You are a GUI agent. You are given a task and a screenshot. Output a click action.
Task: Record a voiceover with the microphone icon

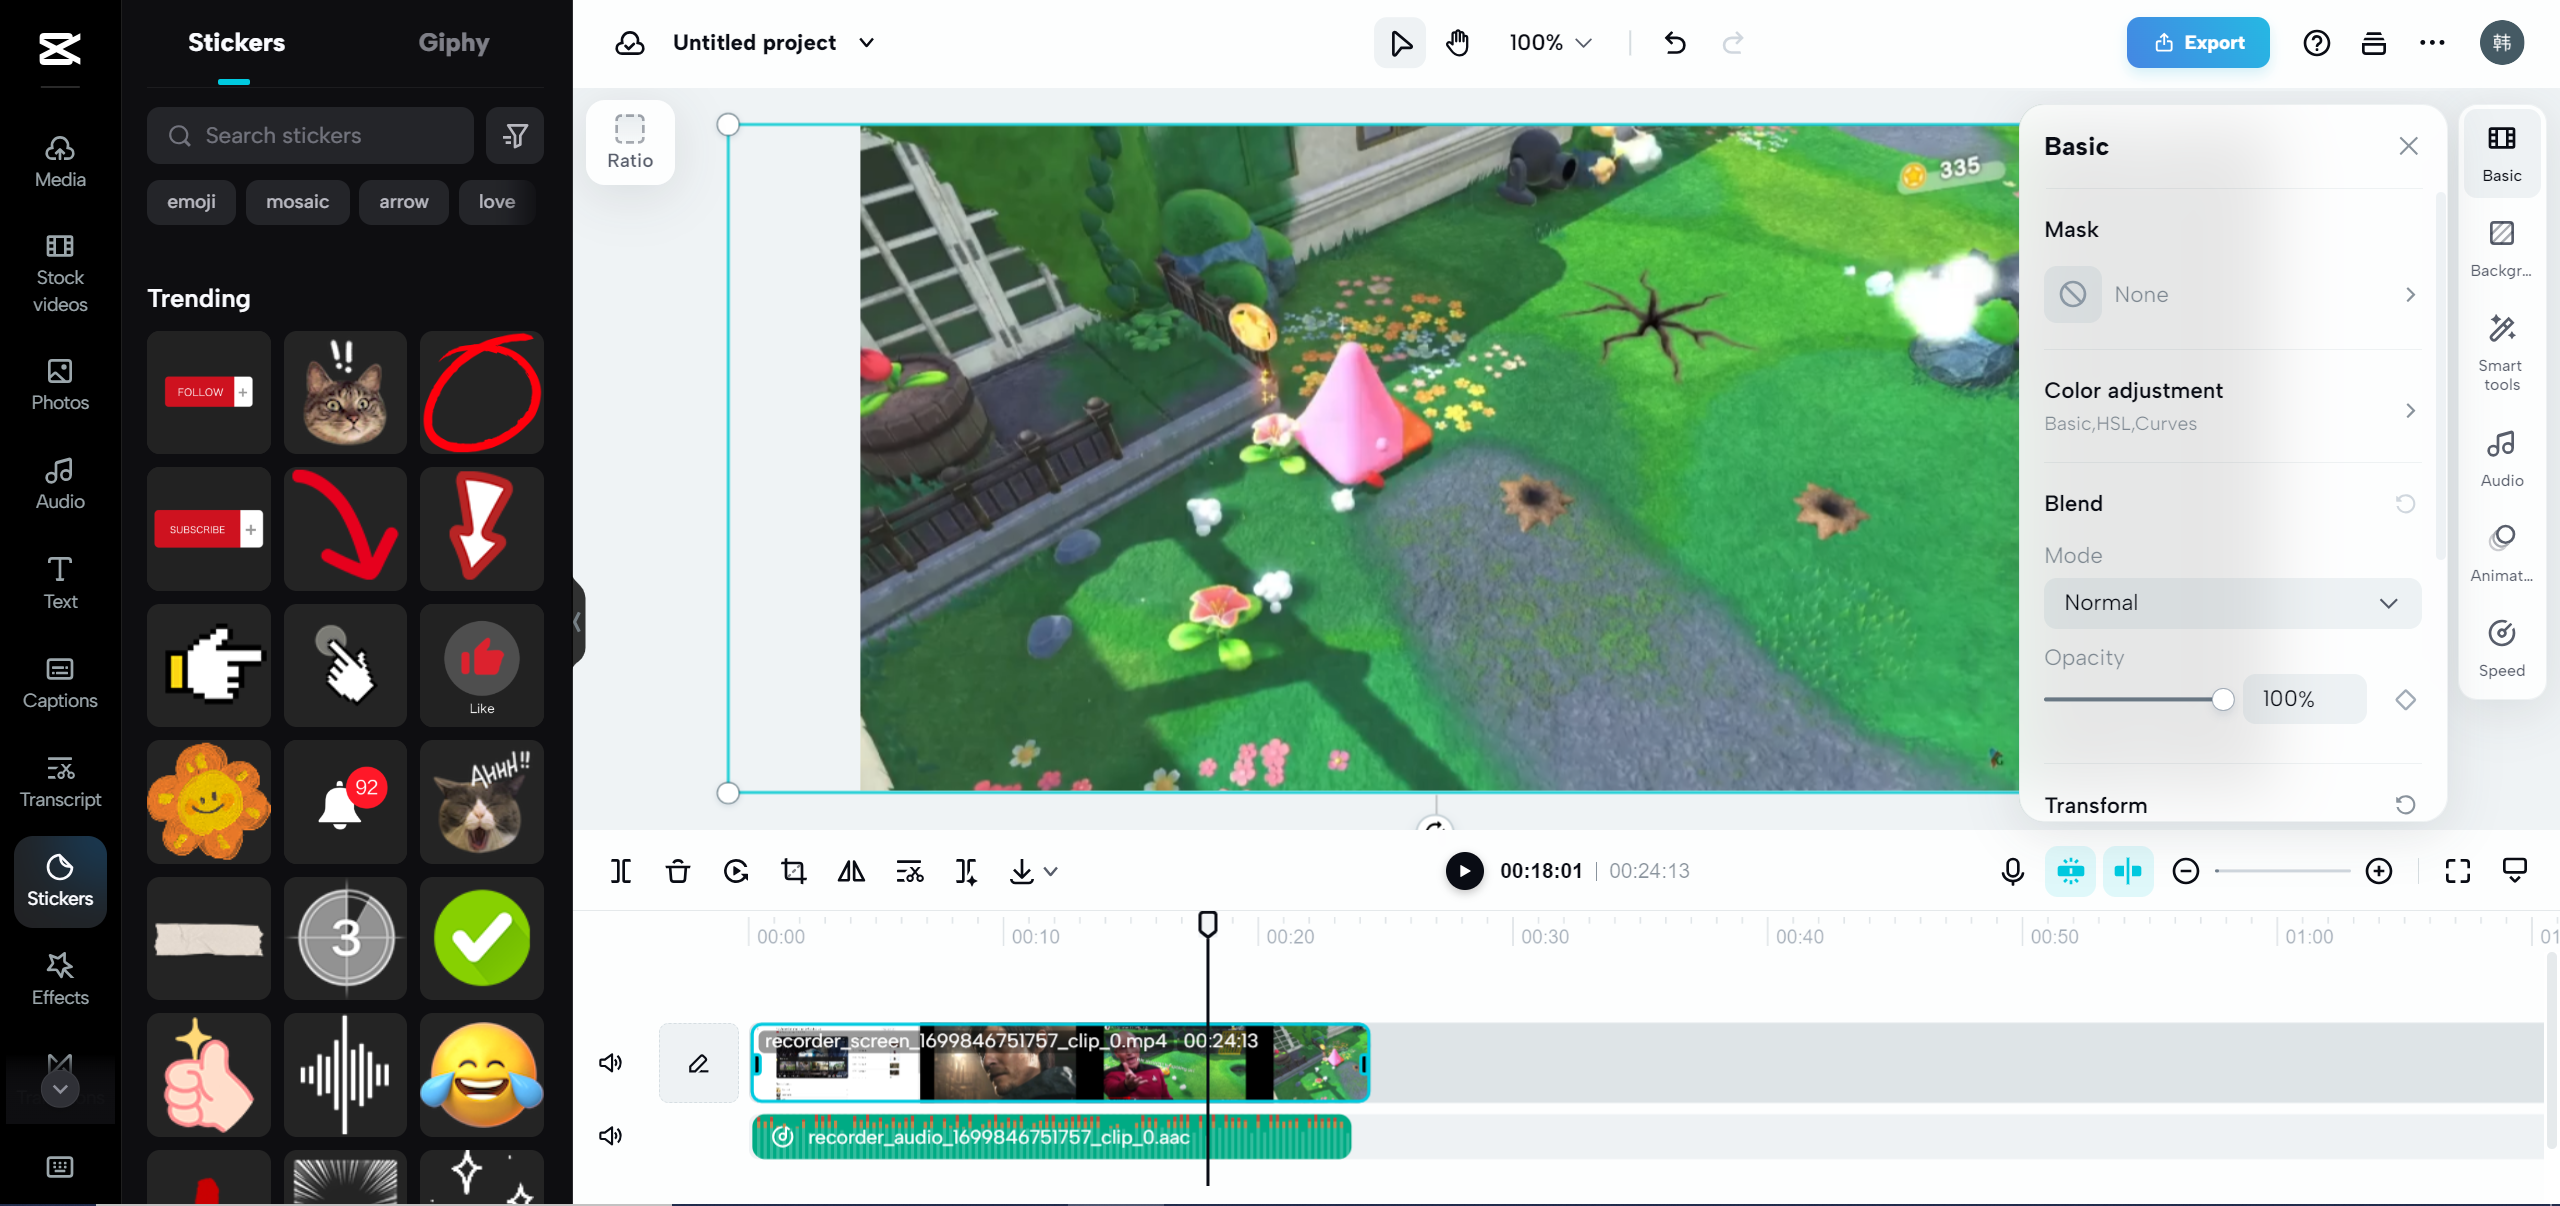pyautogui.click(x=2011, y=871)
